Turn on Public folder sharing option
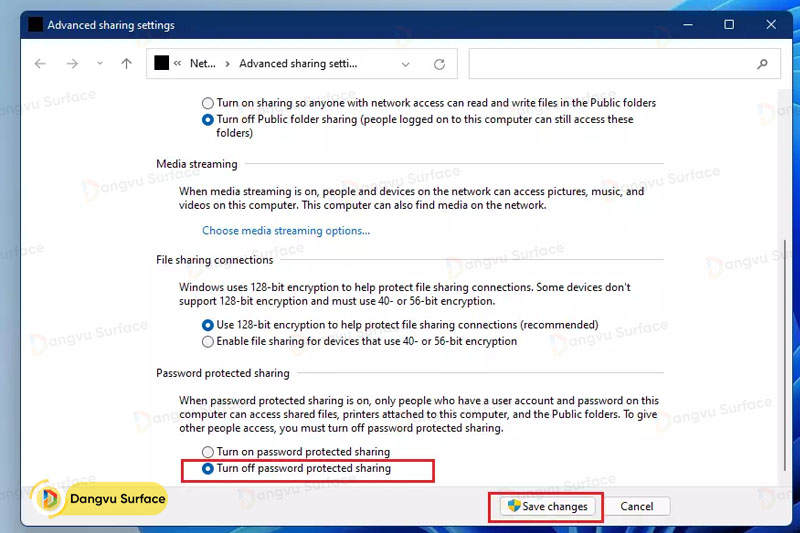 click(x=208, y=103)
